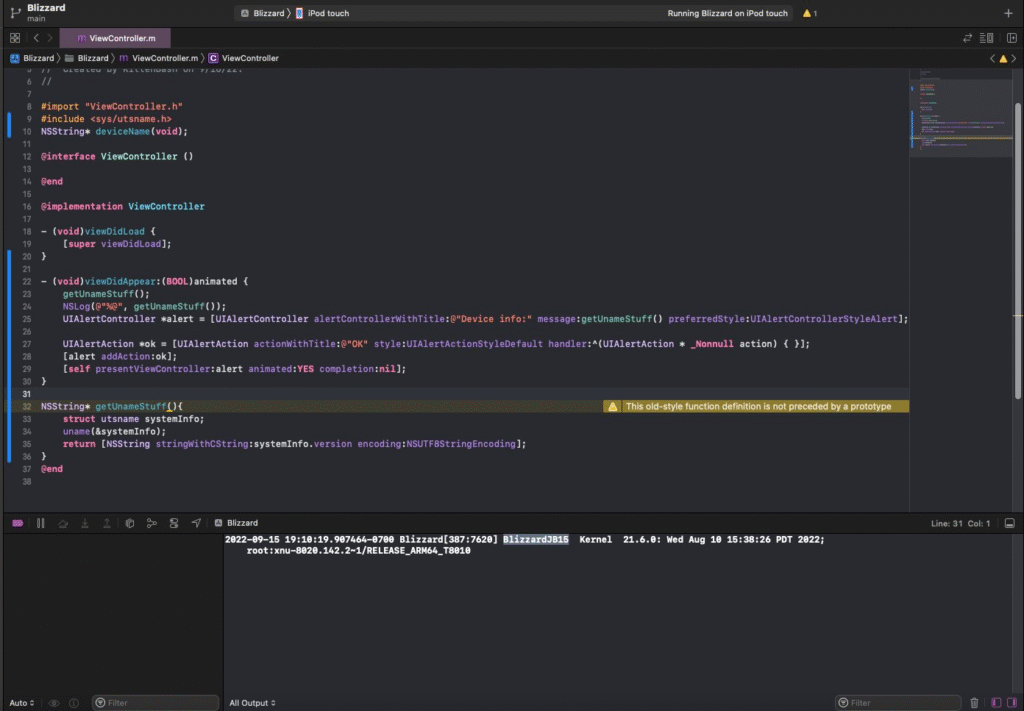The image size is (1024, 711).
Task: Click line number 22 in the gutter
Action: tap(27, 281)
